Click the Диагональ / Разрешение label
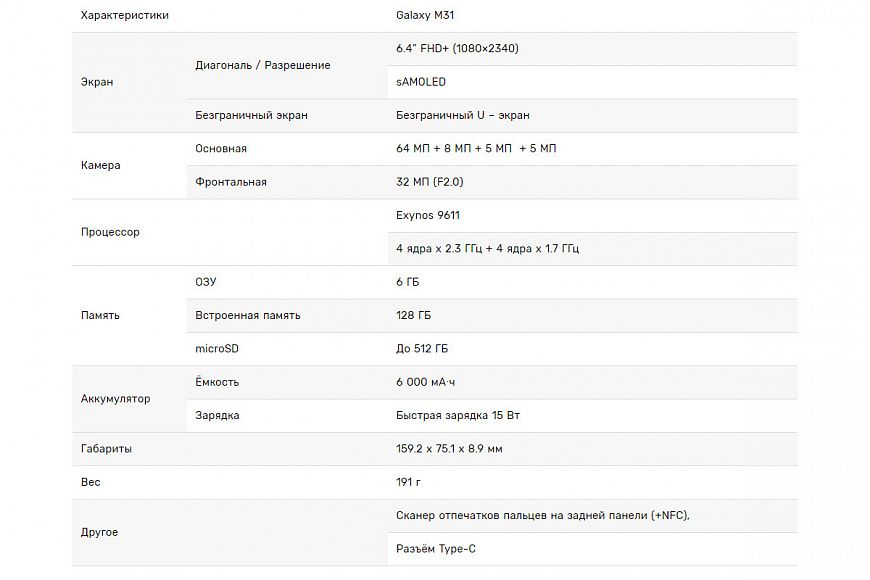This screenshot has height=580, width=870. (262, 65)
